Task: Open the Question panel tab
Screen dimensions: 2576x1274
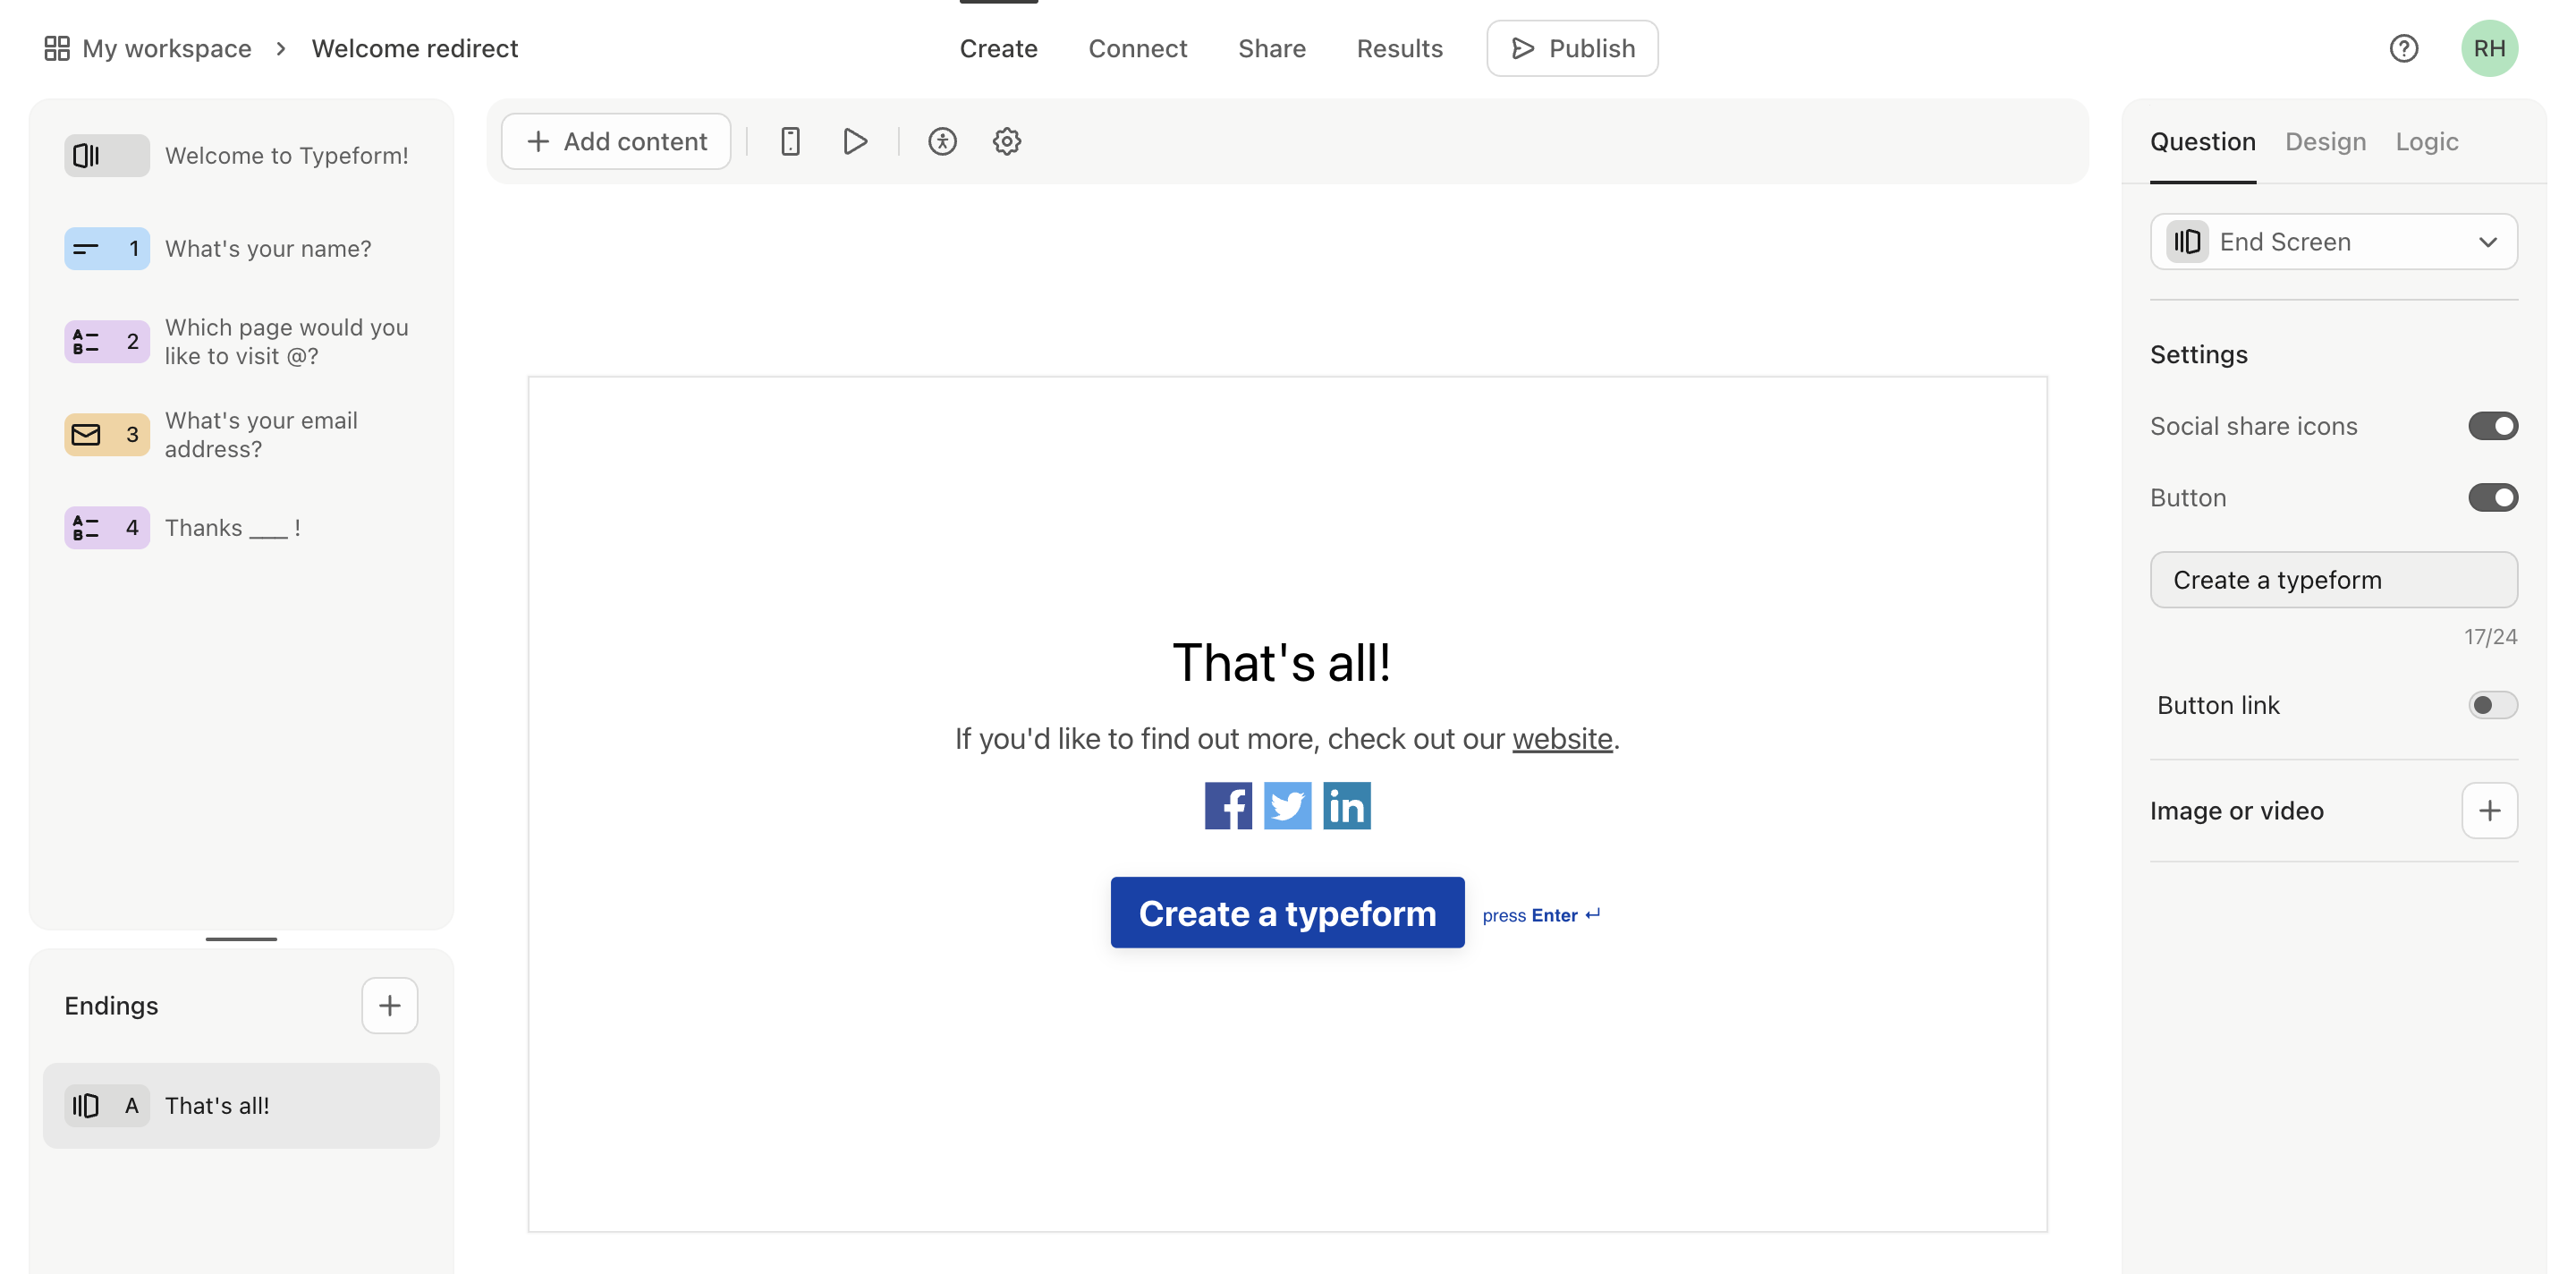Action: tap(2202, 141)
